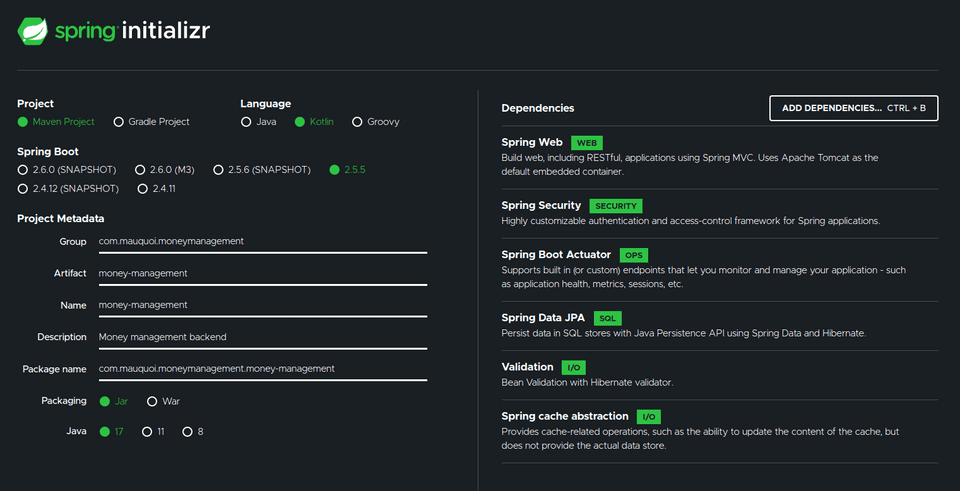
Task: Click the Dependencies section heading
Action: coord(538,108)
